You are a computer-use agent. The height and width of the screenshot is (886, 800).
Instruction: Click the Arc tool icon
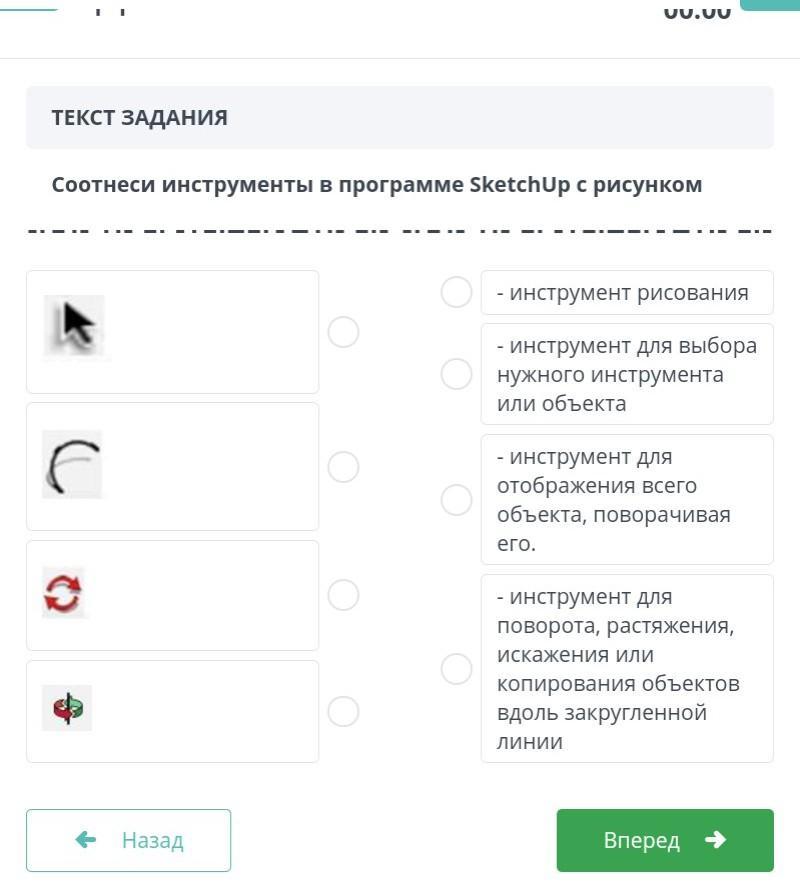click(72, 465)
